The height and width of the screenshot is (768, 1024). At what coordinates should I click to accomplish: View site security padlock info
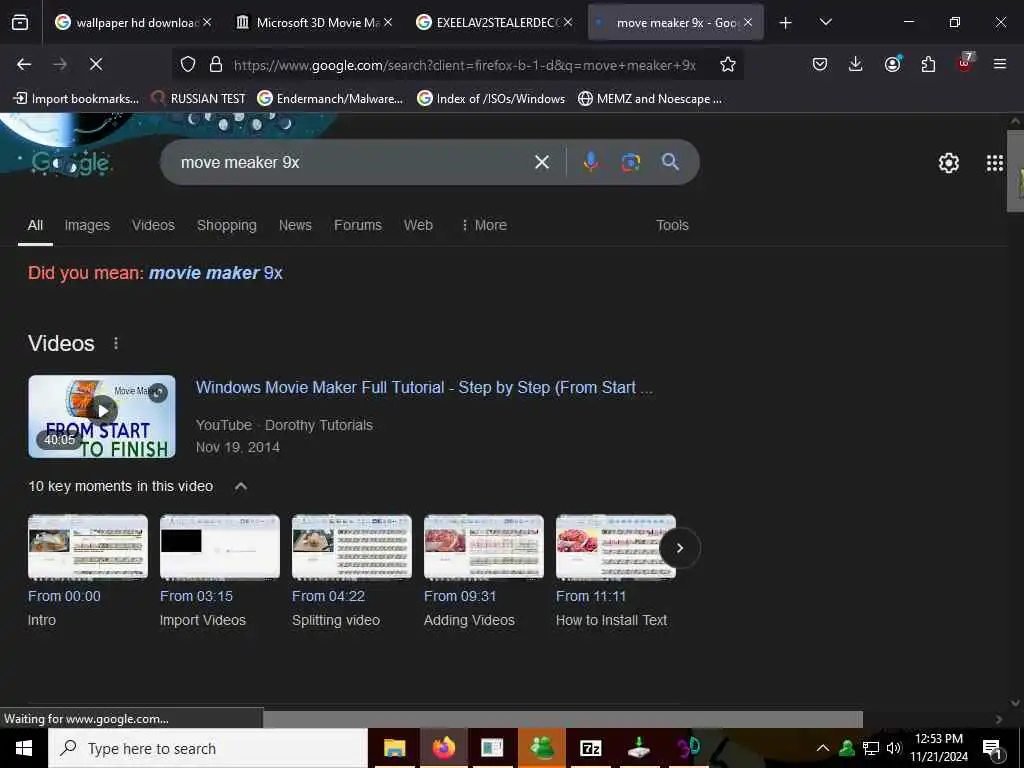click(216, 64)
